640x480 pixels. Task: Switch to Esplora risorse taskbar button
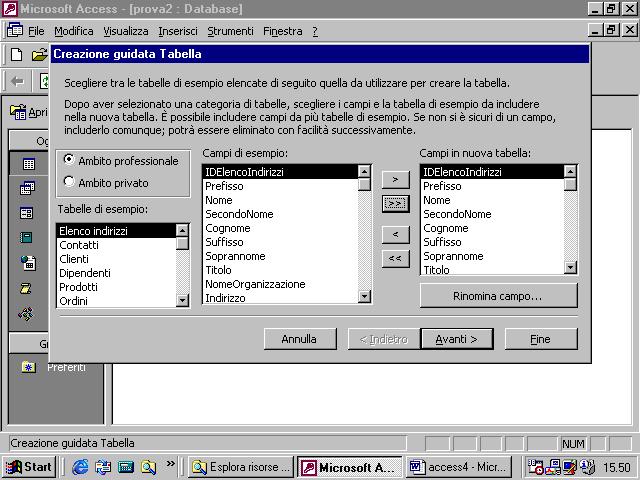241,467
